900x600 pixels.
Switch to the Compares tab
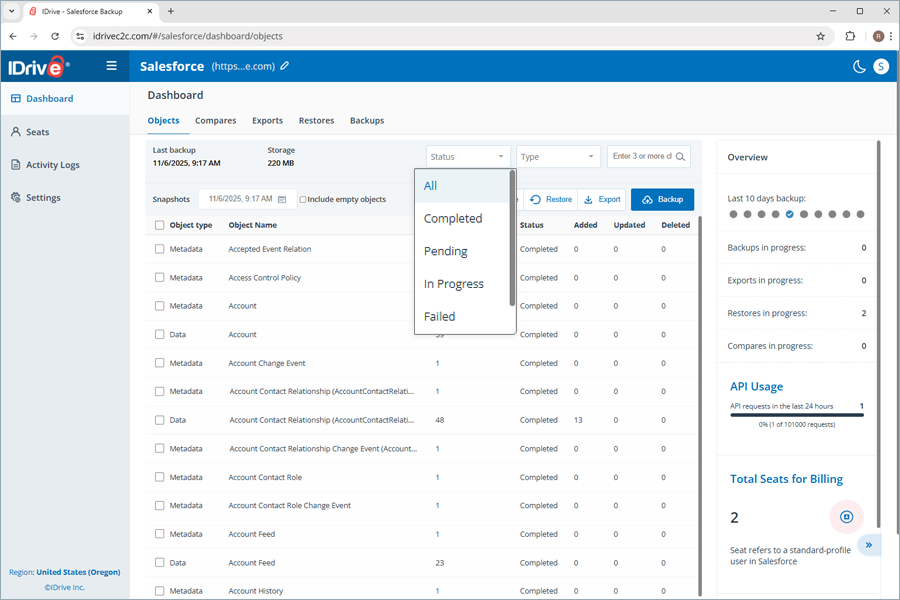(215, 121)
